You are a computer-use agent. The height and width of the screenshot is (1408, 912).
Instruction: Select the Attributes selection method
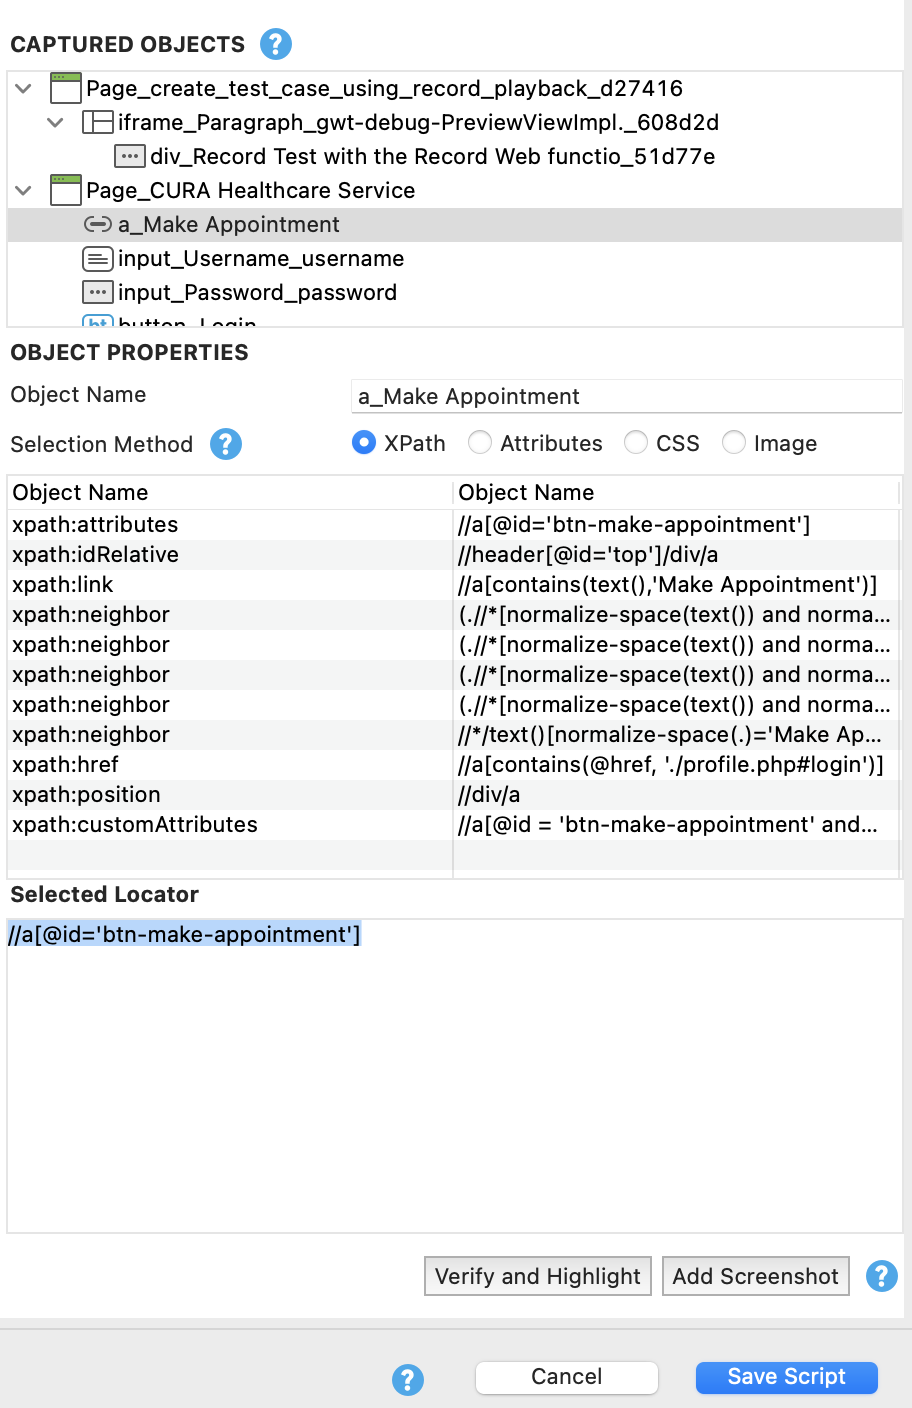pos(480,443)
